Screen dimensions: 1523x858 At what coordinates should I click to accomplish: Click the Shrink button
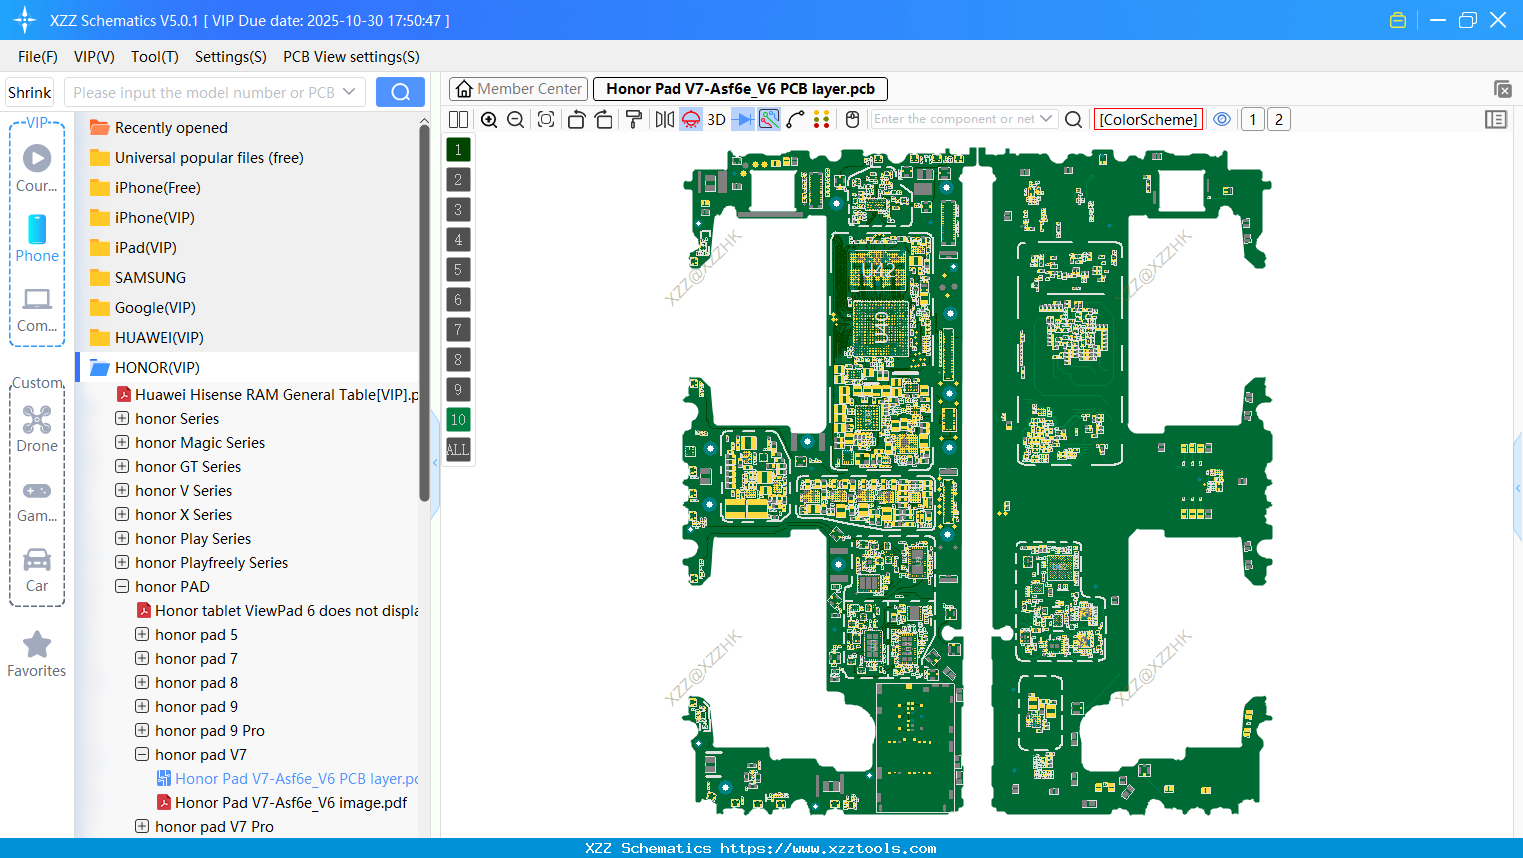(30, 92)
